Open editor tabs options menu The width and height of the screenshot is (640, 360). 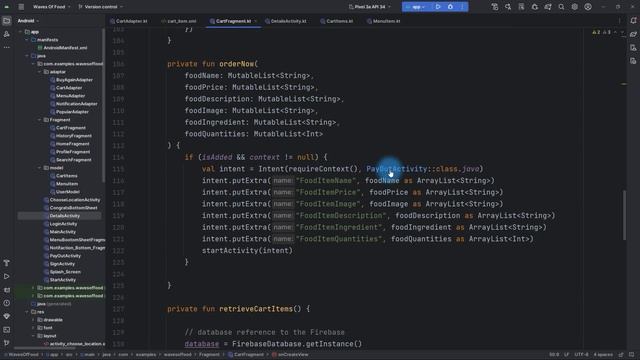pos(619,21)
